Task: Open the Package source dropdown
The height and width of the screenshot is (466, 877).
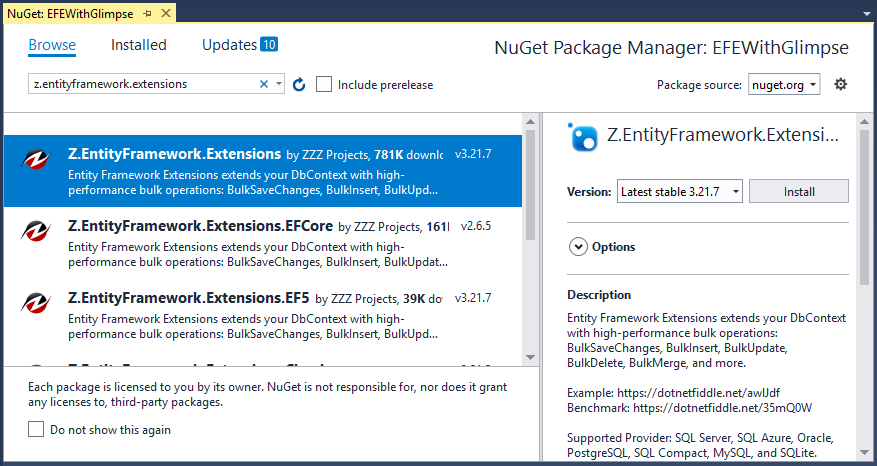Action: (x=784, y=84)
